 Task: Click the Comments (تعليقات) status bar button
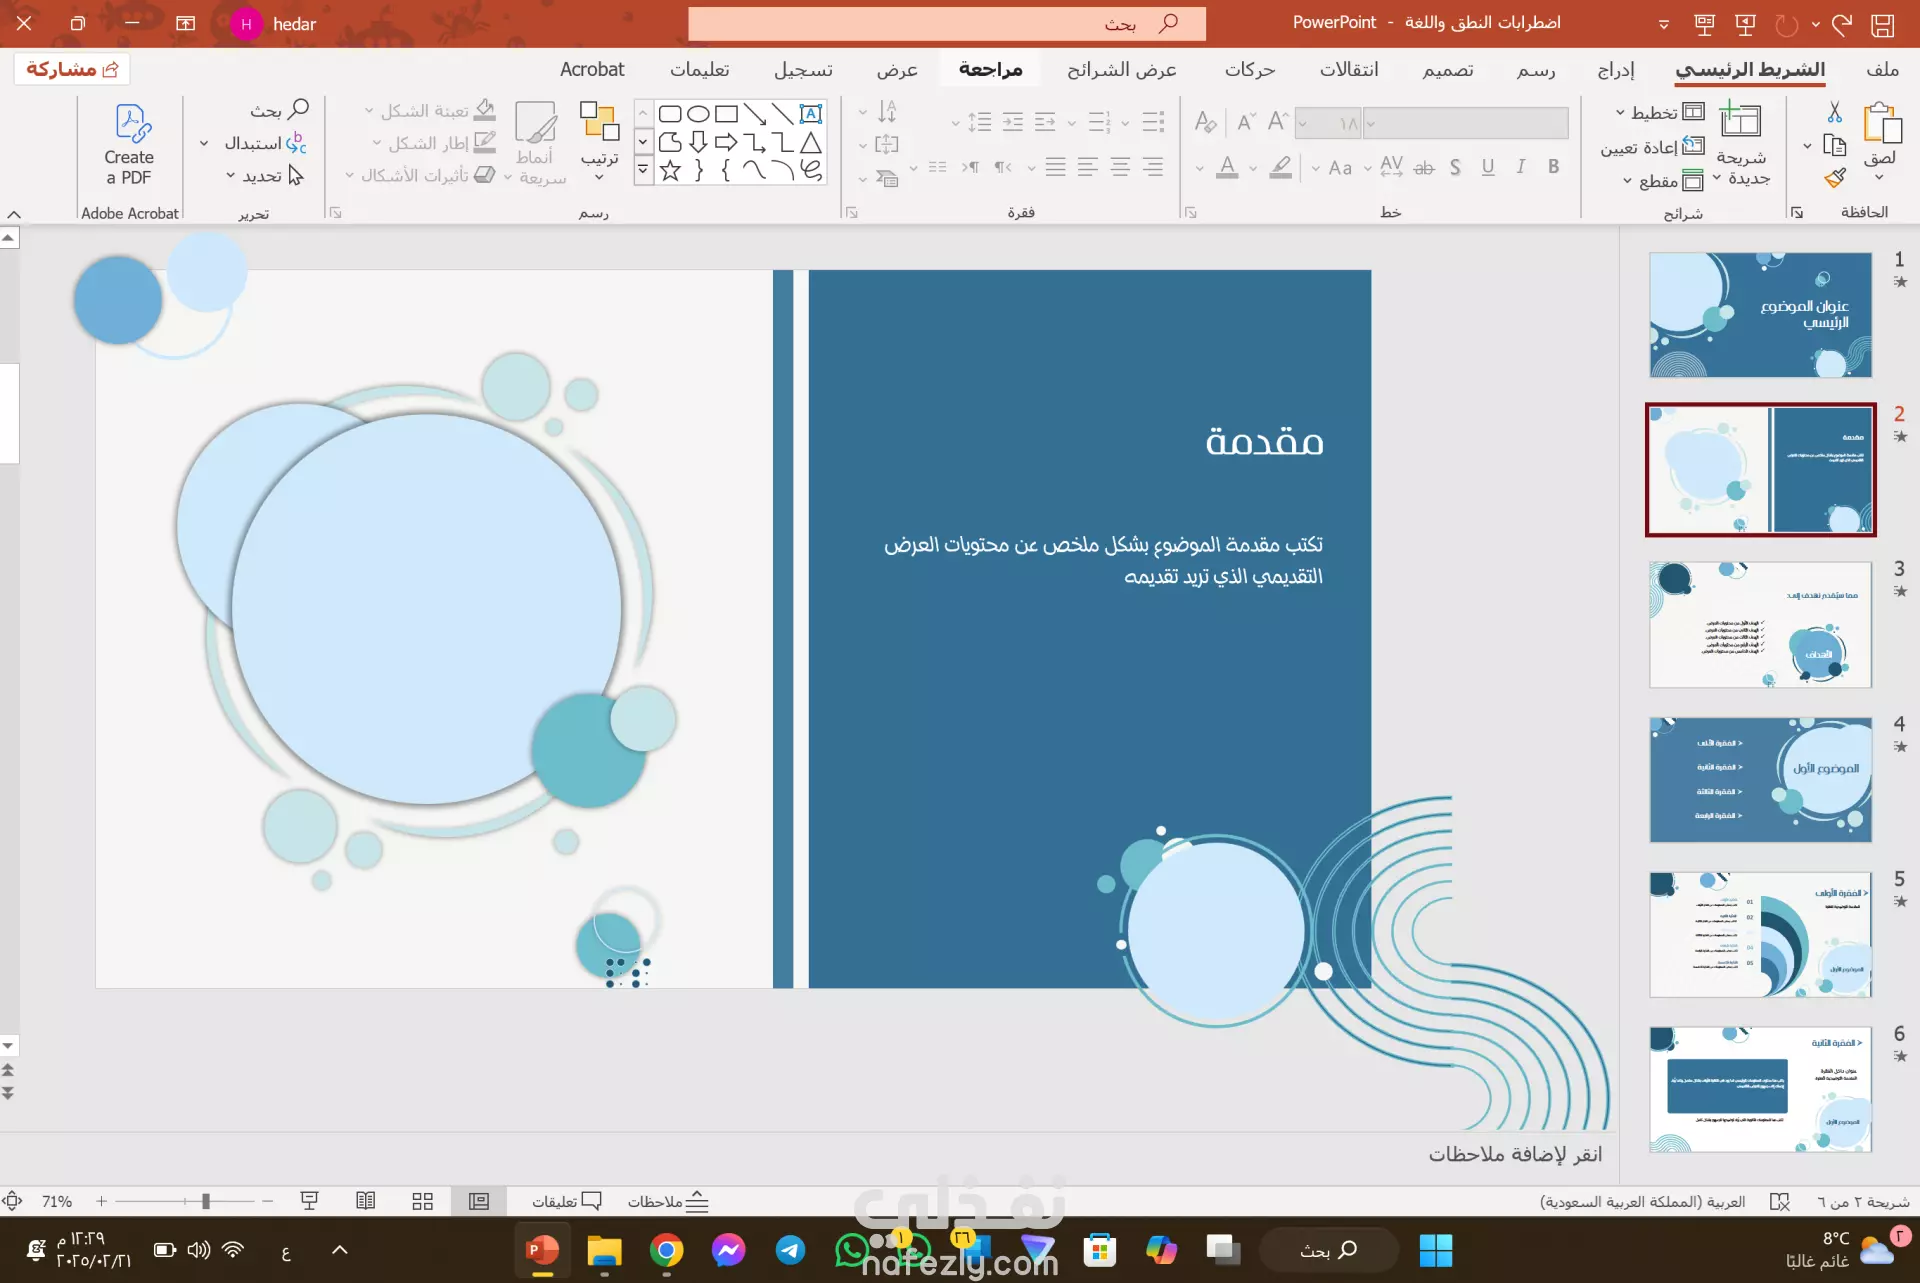coord(566,1201)
